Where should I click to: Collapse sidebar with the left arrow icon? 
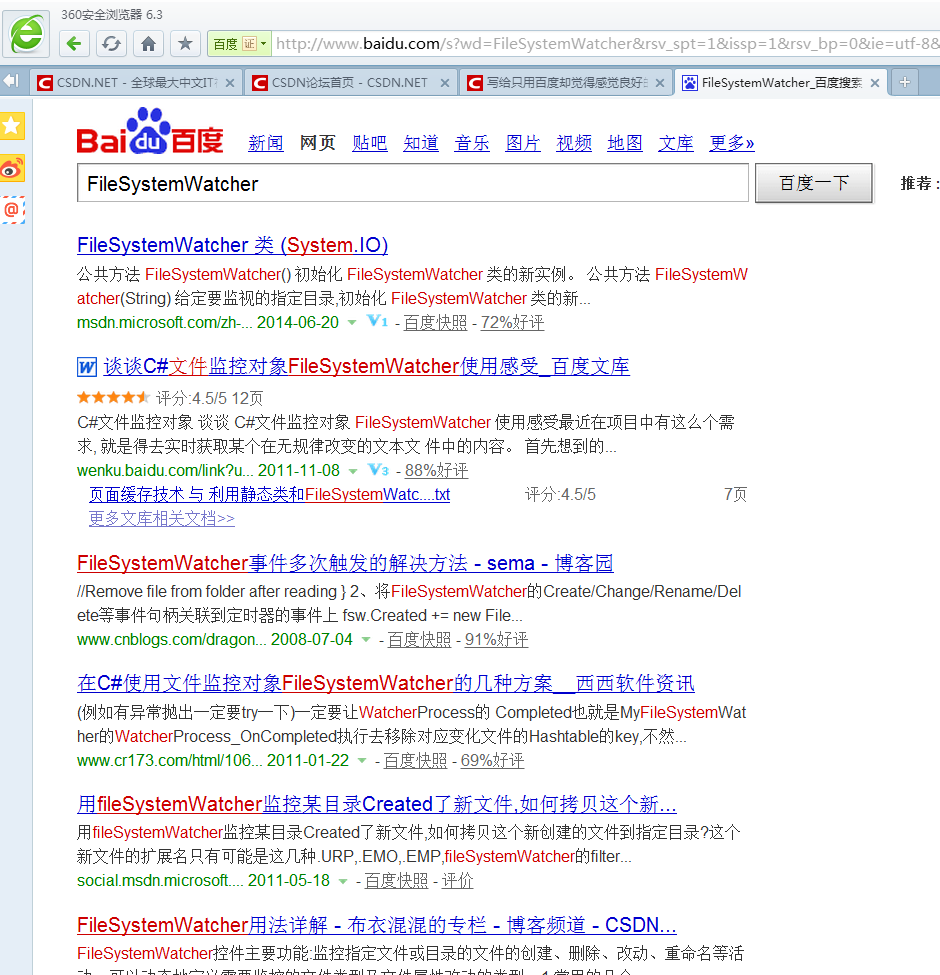[11, 80]
